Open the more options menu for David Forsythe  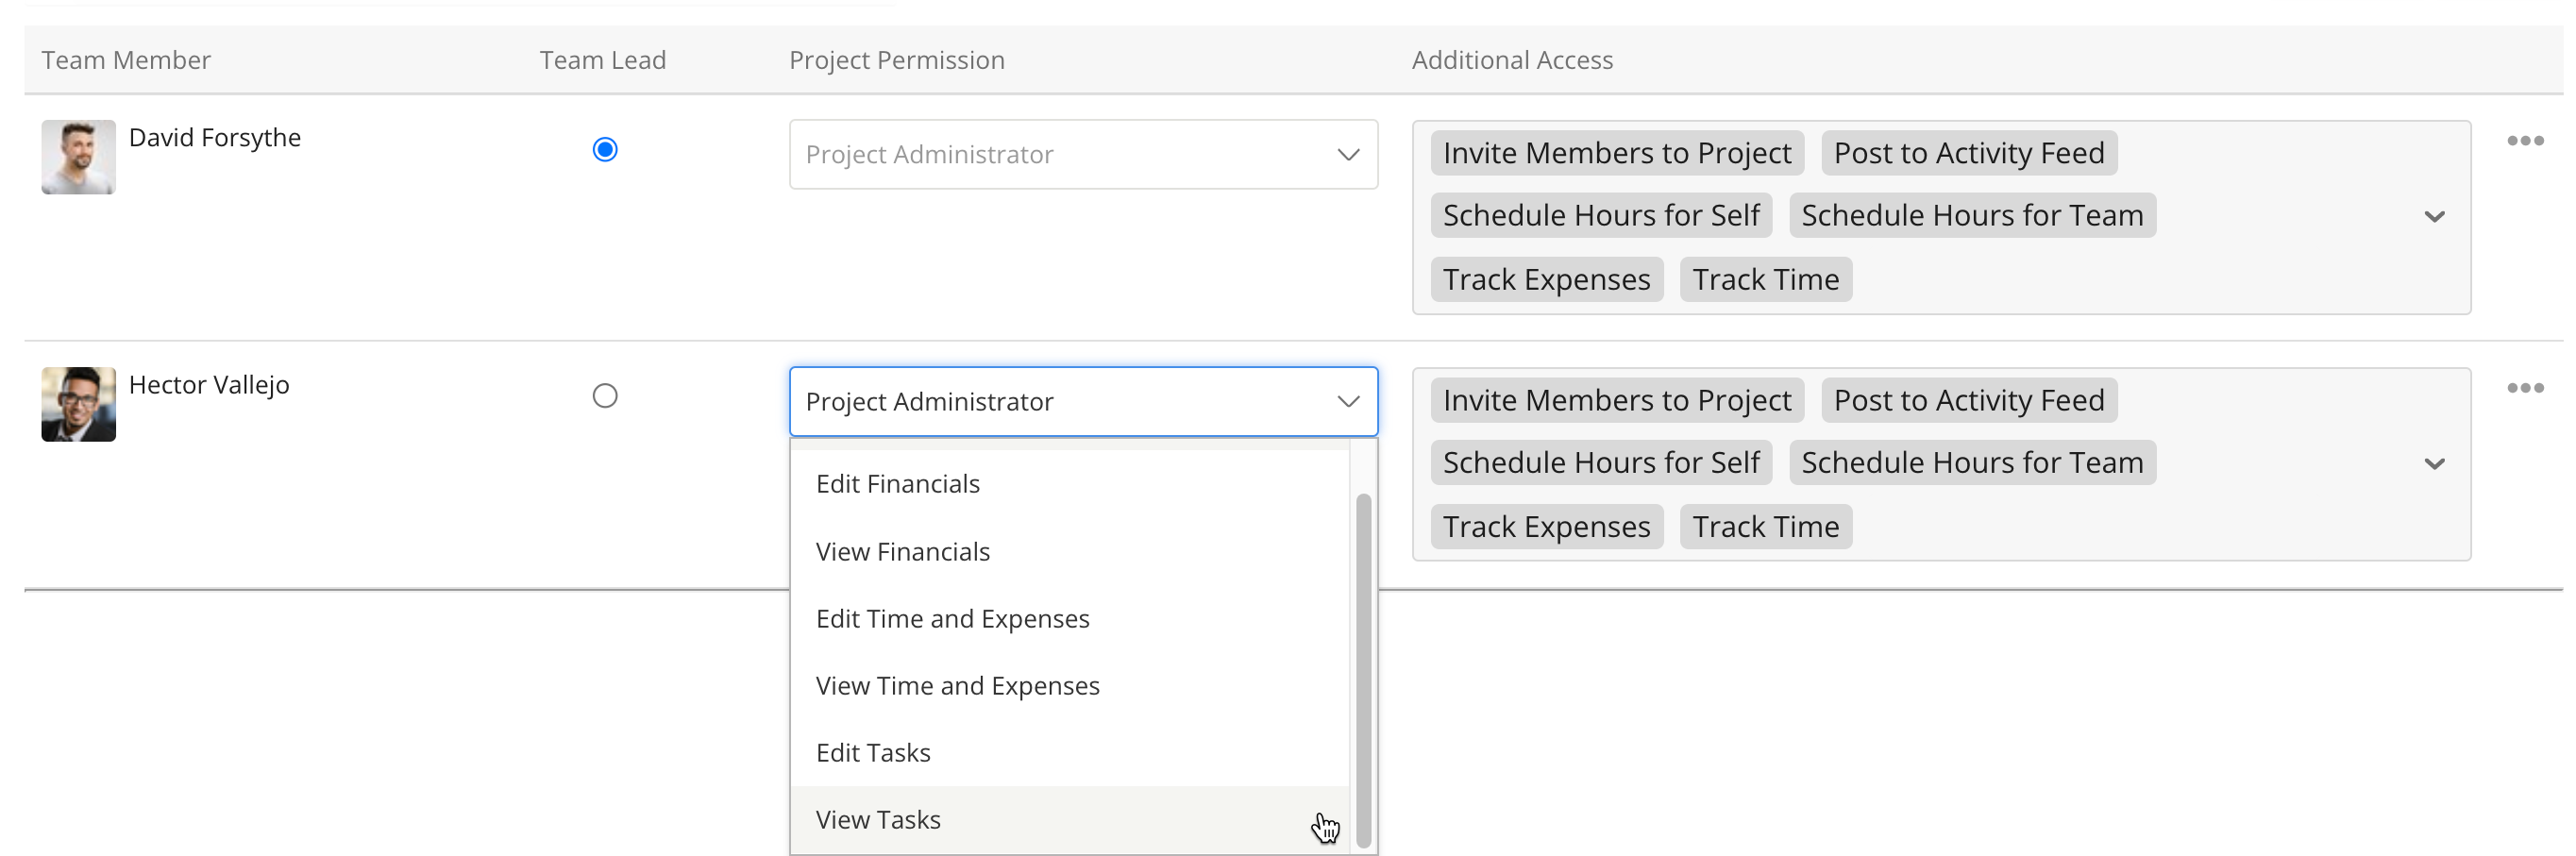pyautogui.click(x=2524, y=141)
